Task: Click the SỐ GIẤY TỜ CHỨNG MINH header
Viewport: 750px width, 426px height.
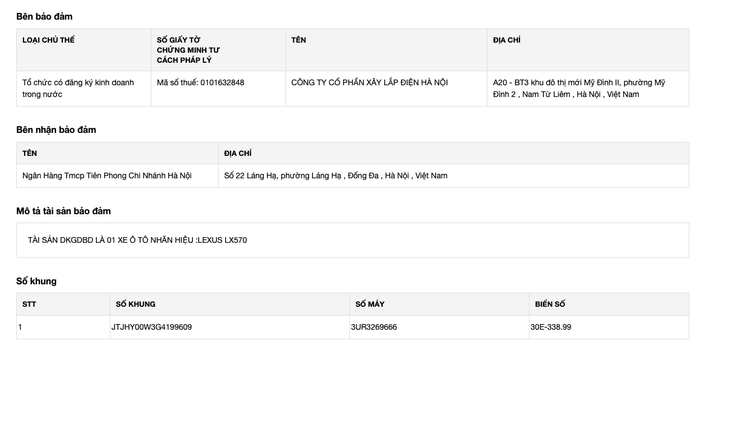Action: click(x=188, y=50)
